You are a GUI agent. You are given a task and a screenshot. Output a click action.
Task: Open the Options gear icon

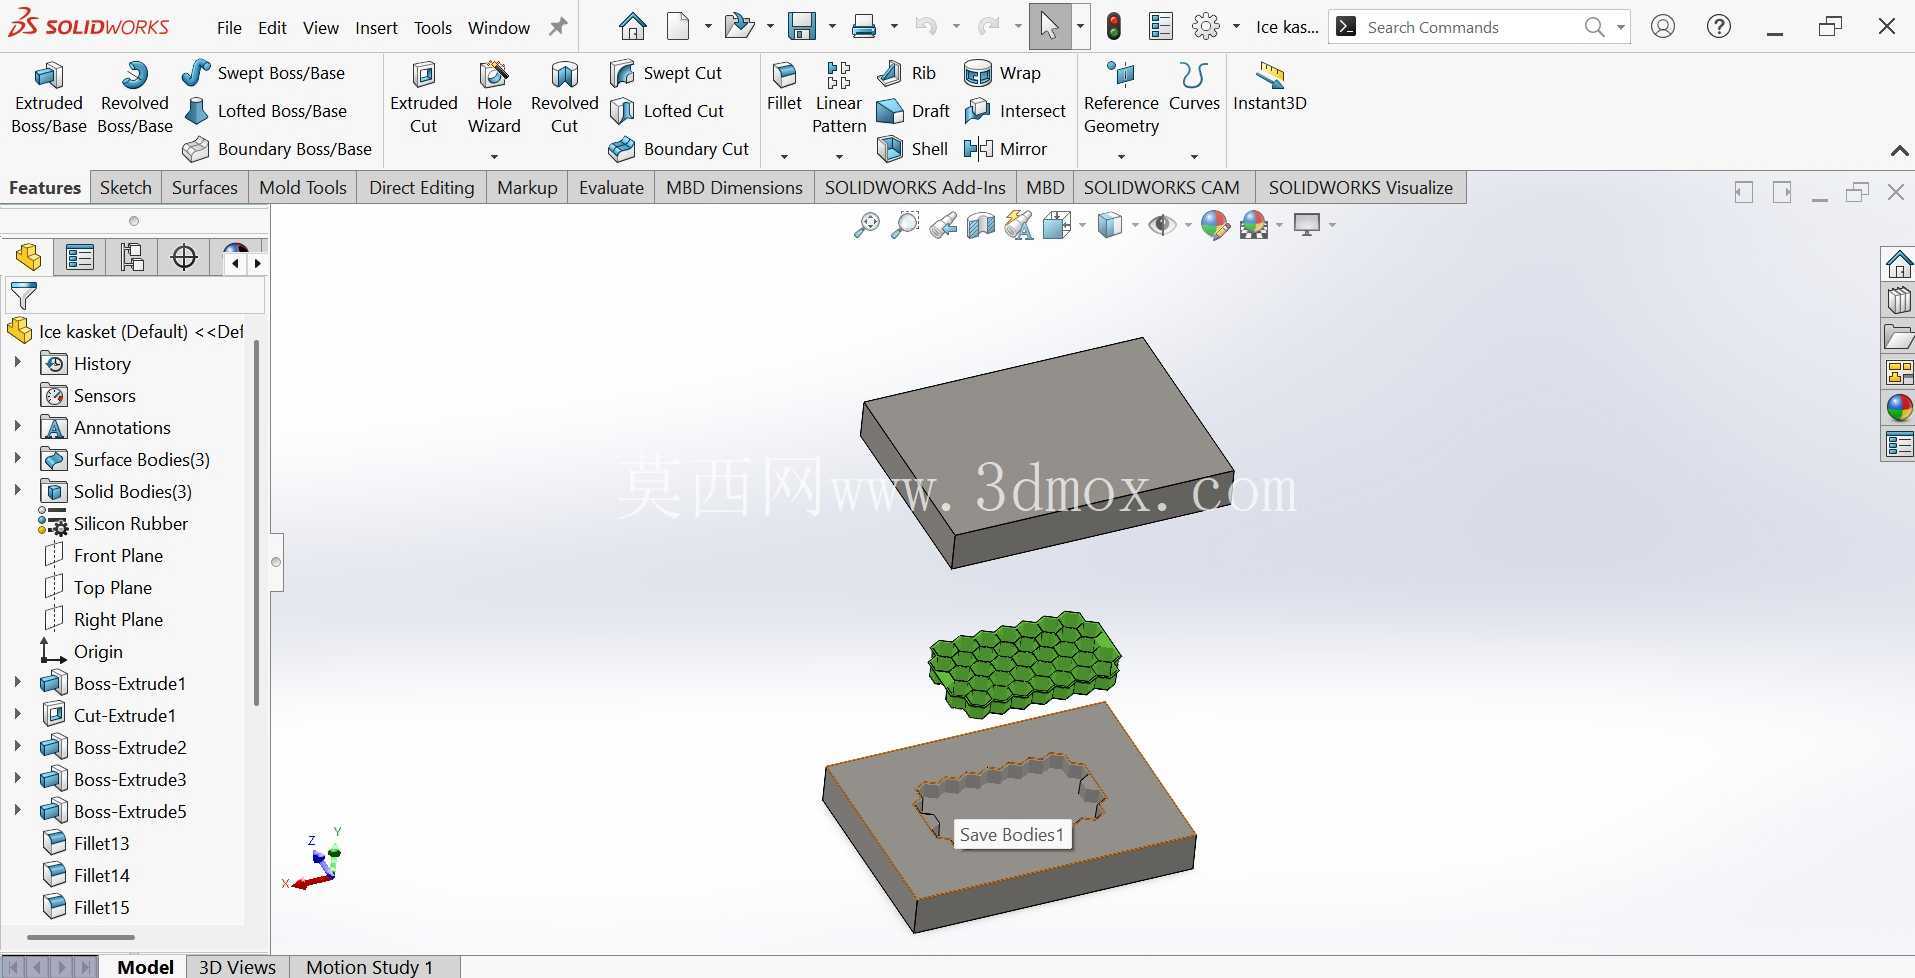[x=1207, y=27]
